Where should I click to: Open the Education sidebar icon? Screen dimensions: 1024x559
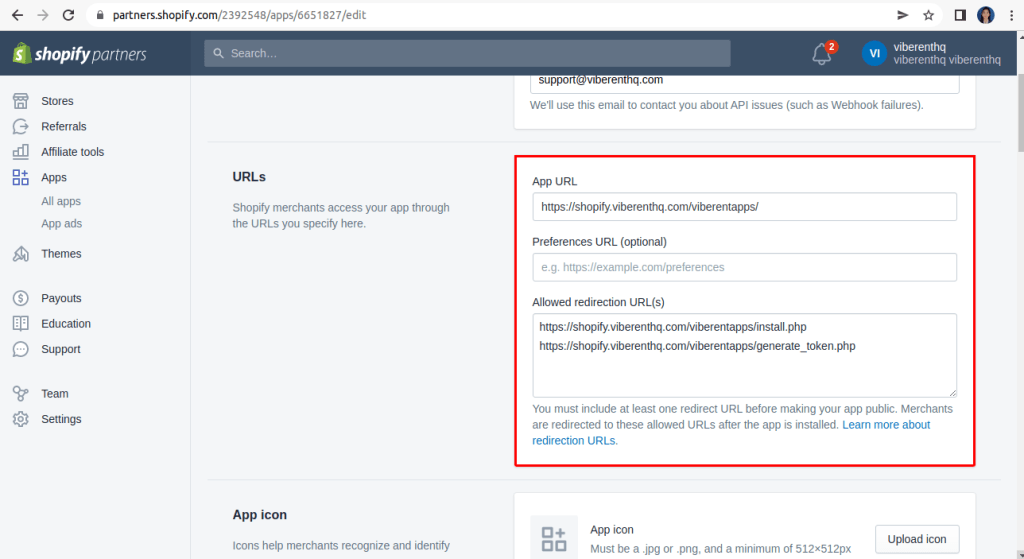(21, 324)
